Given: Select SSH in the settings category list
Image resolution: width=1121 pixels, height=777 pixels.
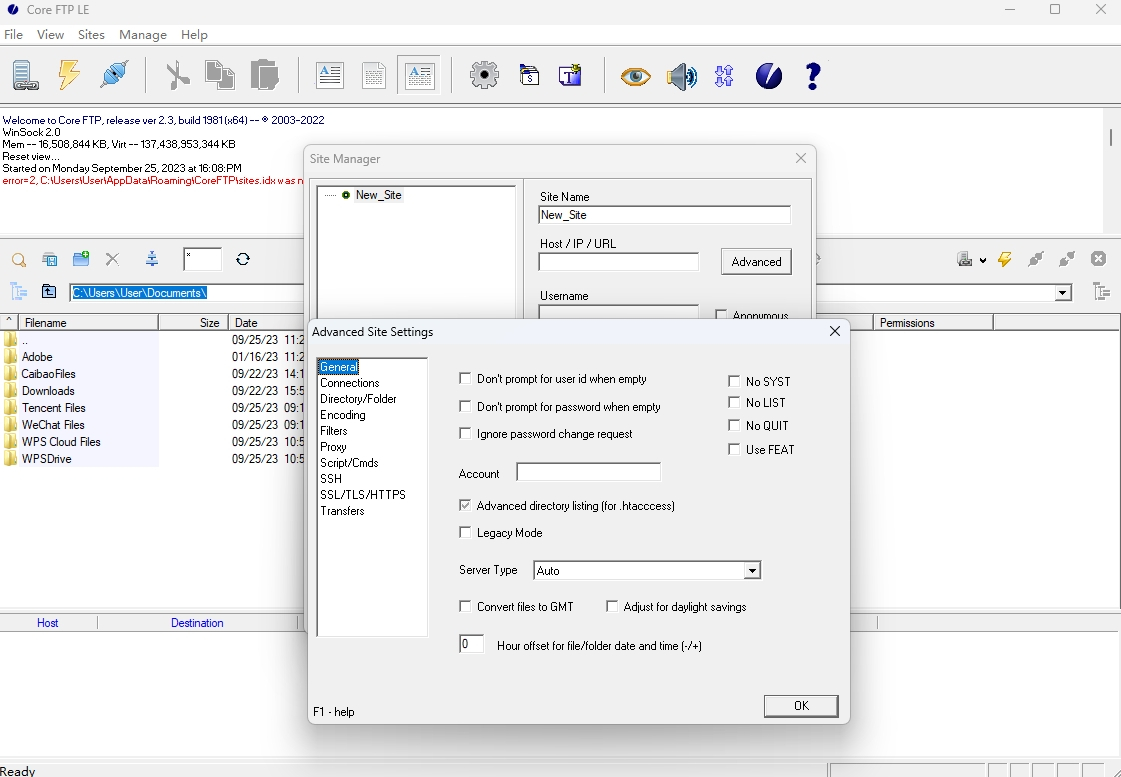Looking at the screenshot, I should (x=333, y=478).
